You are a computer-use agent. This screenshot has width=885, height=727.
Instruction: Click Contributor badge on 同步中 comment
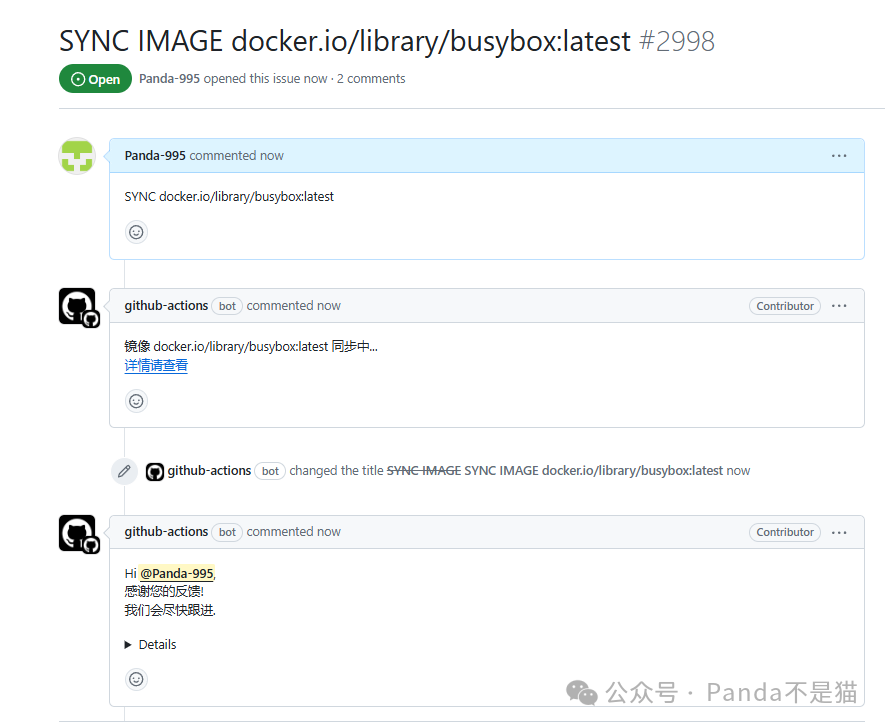click(x=785, y=306)
